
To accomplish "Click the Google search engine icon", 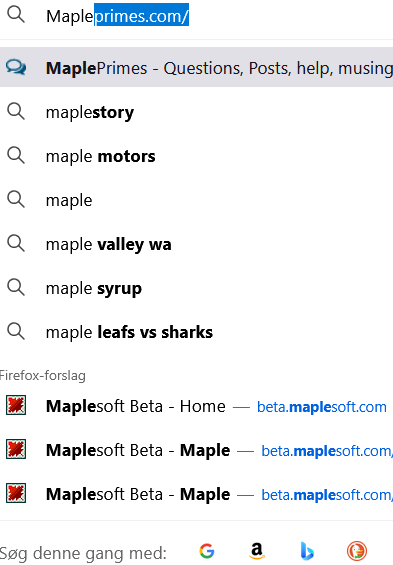I will pos(207,551).
